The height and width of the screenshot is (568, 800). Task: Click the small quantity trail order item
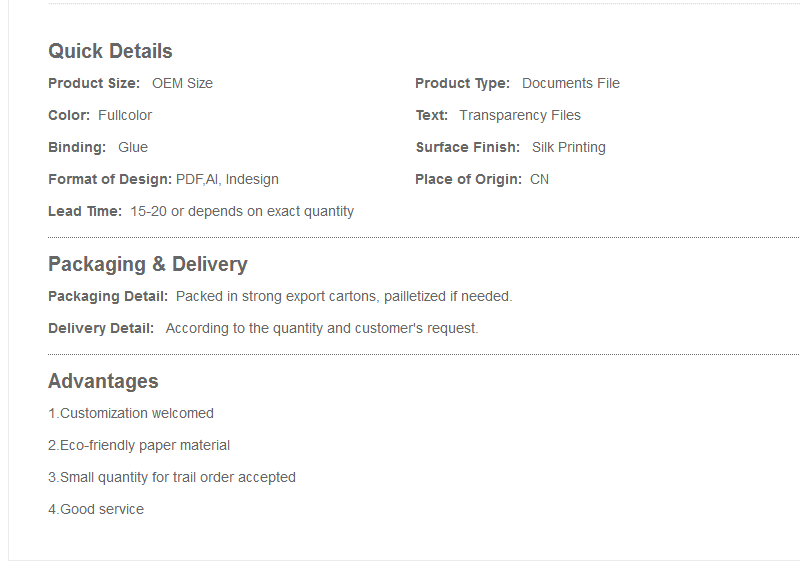point(172,477)
